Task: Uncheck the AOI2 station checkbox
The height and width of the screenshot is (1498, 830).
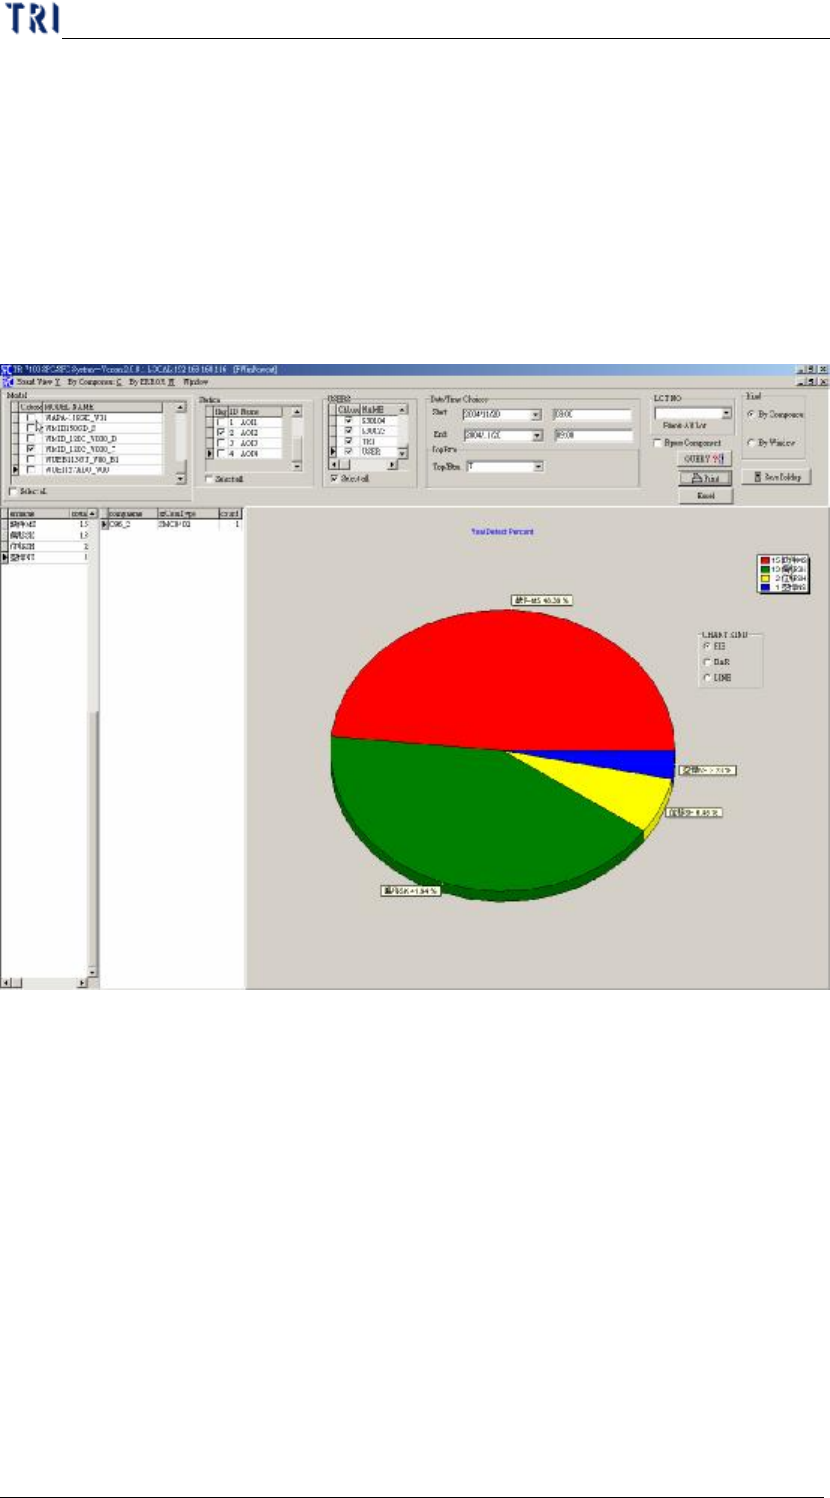Action: pyautogui.click(x=221, y=432)
